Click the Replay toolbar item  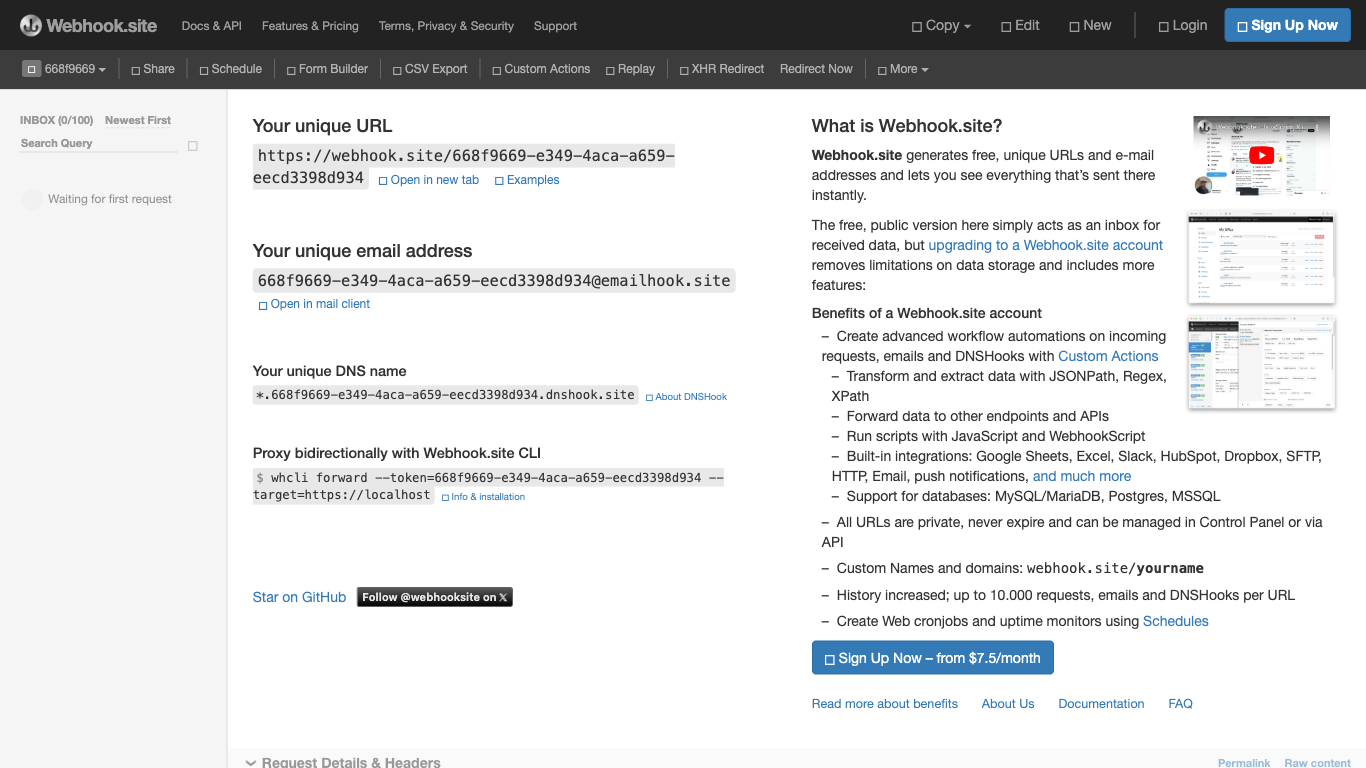(x=630, y=69)
